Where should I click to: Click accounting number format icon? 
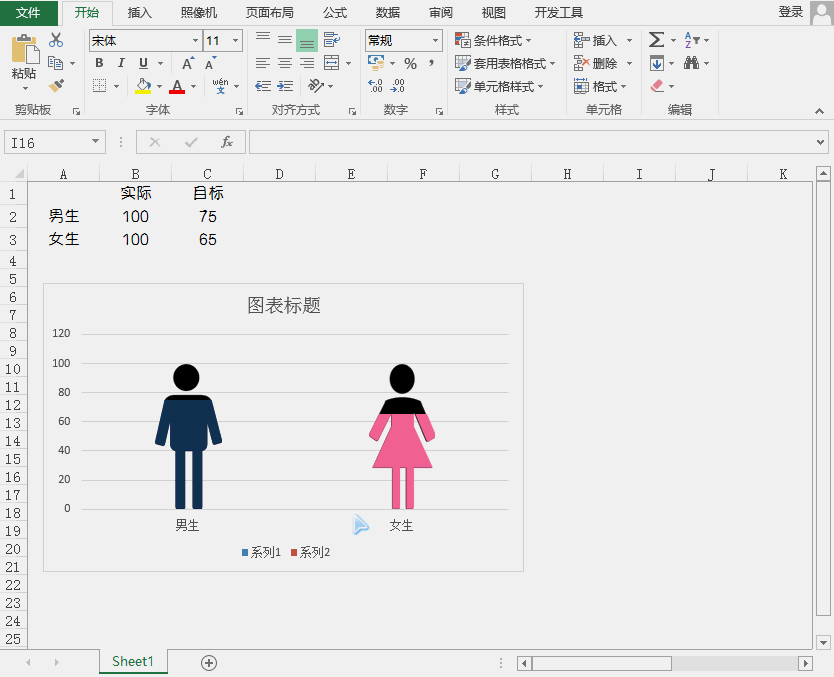pos(376,63)
